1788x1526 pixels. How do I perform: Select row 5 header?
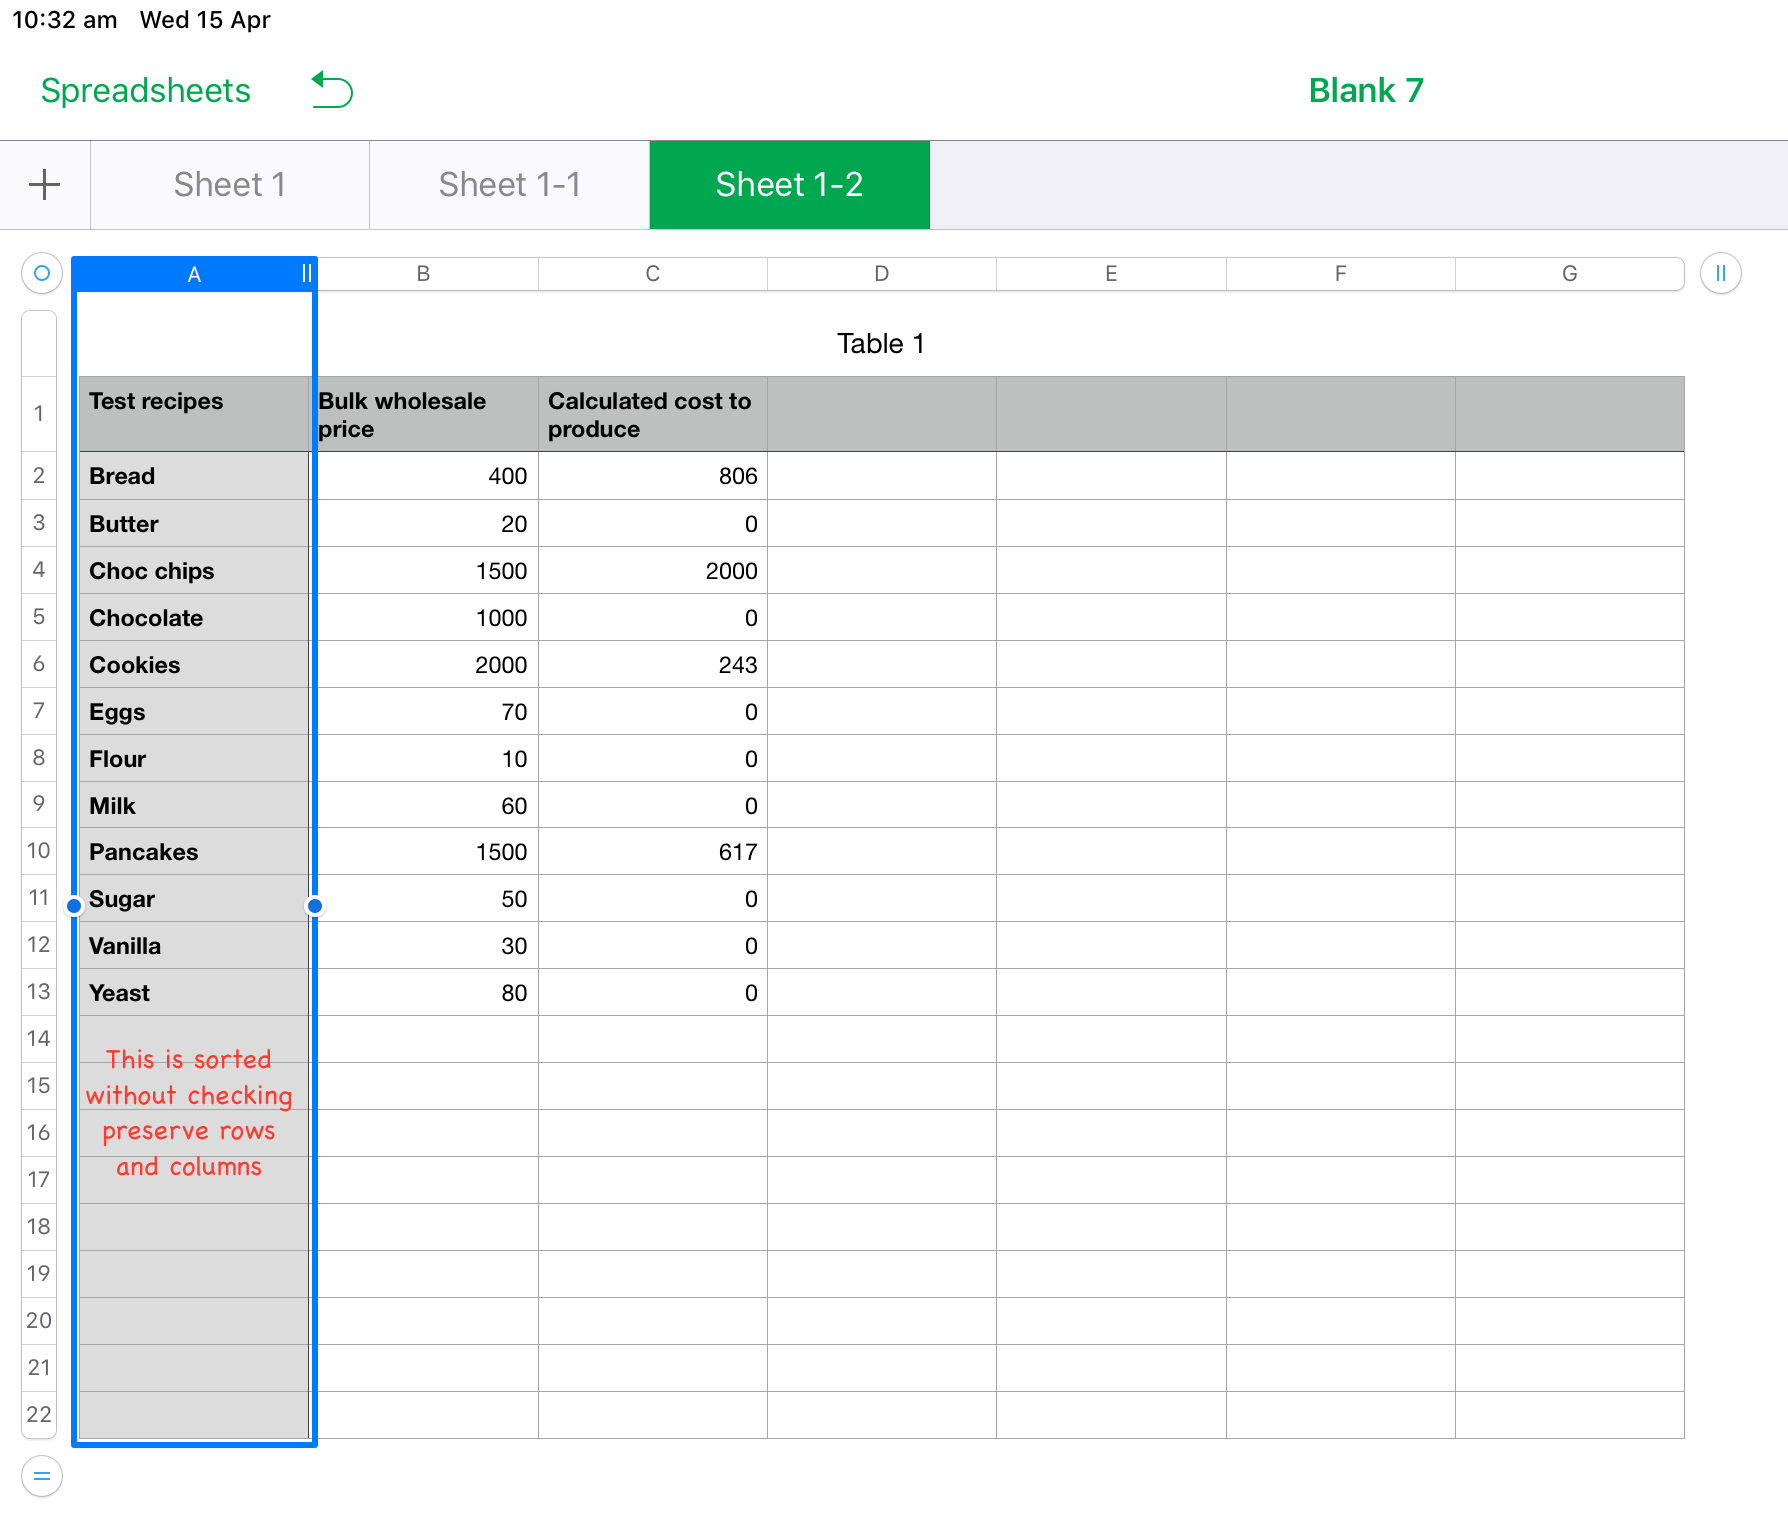[x=38, y=617]
